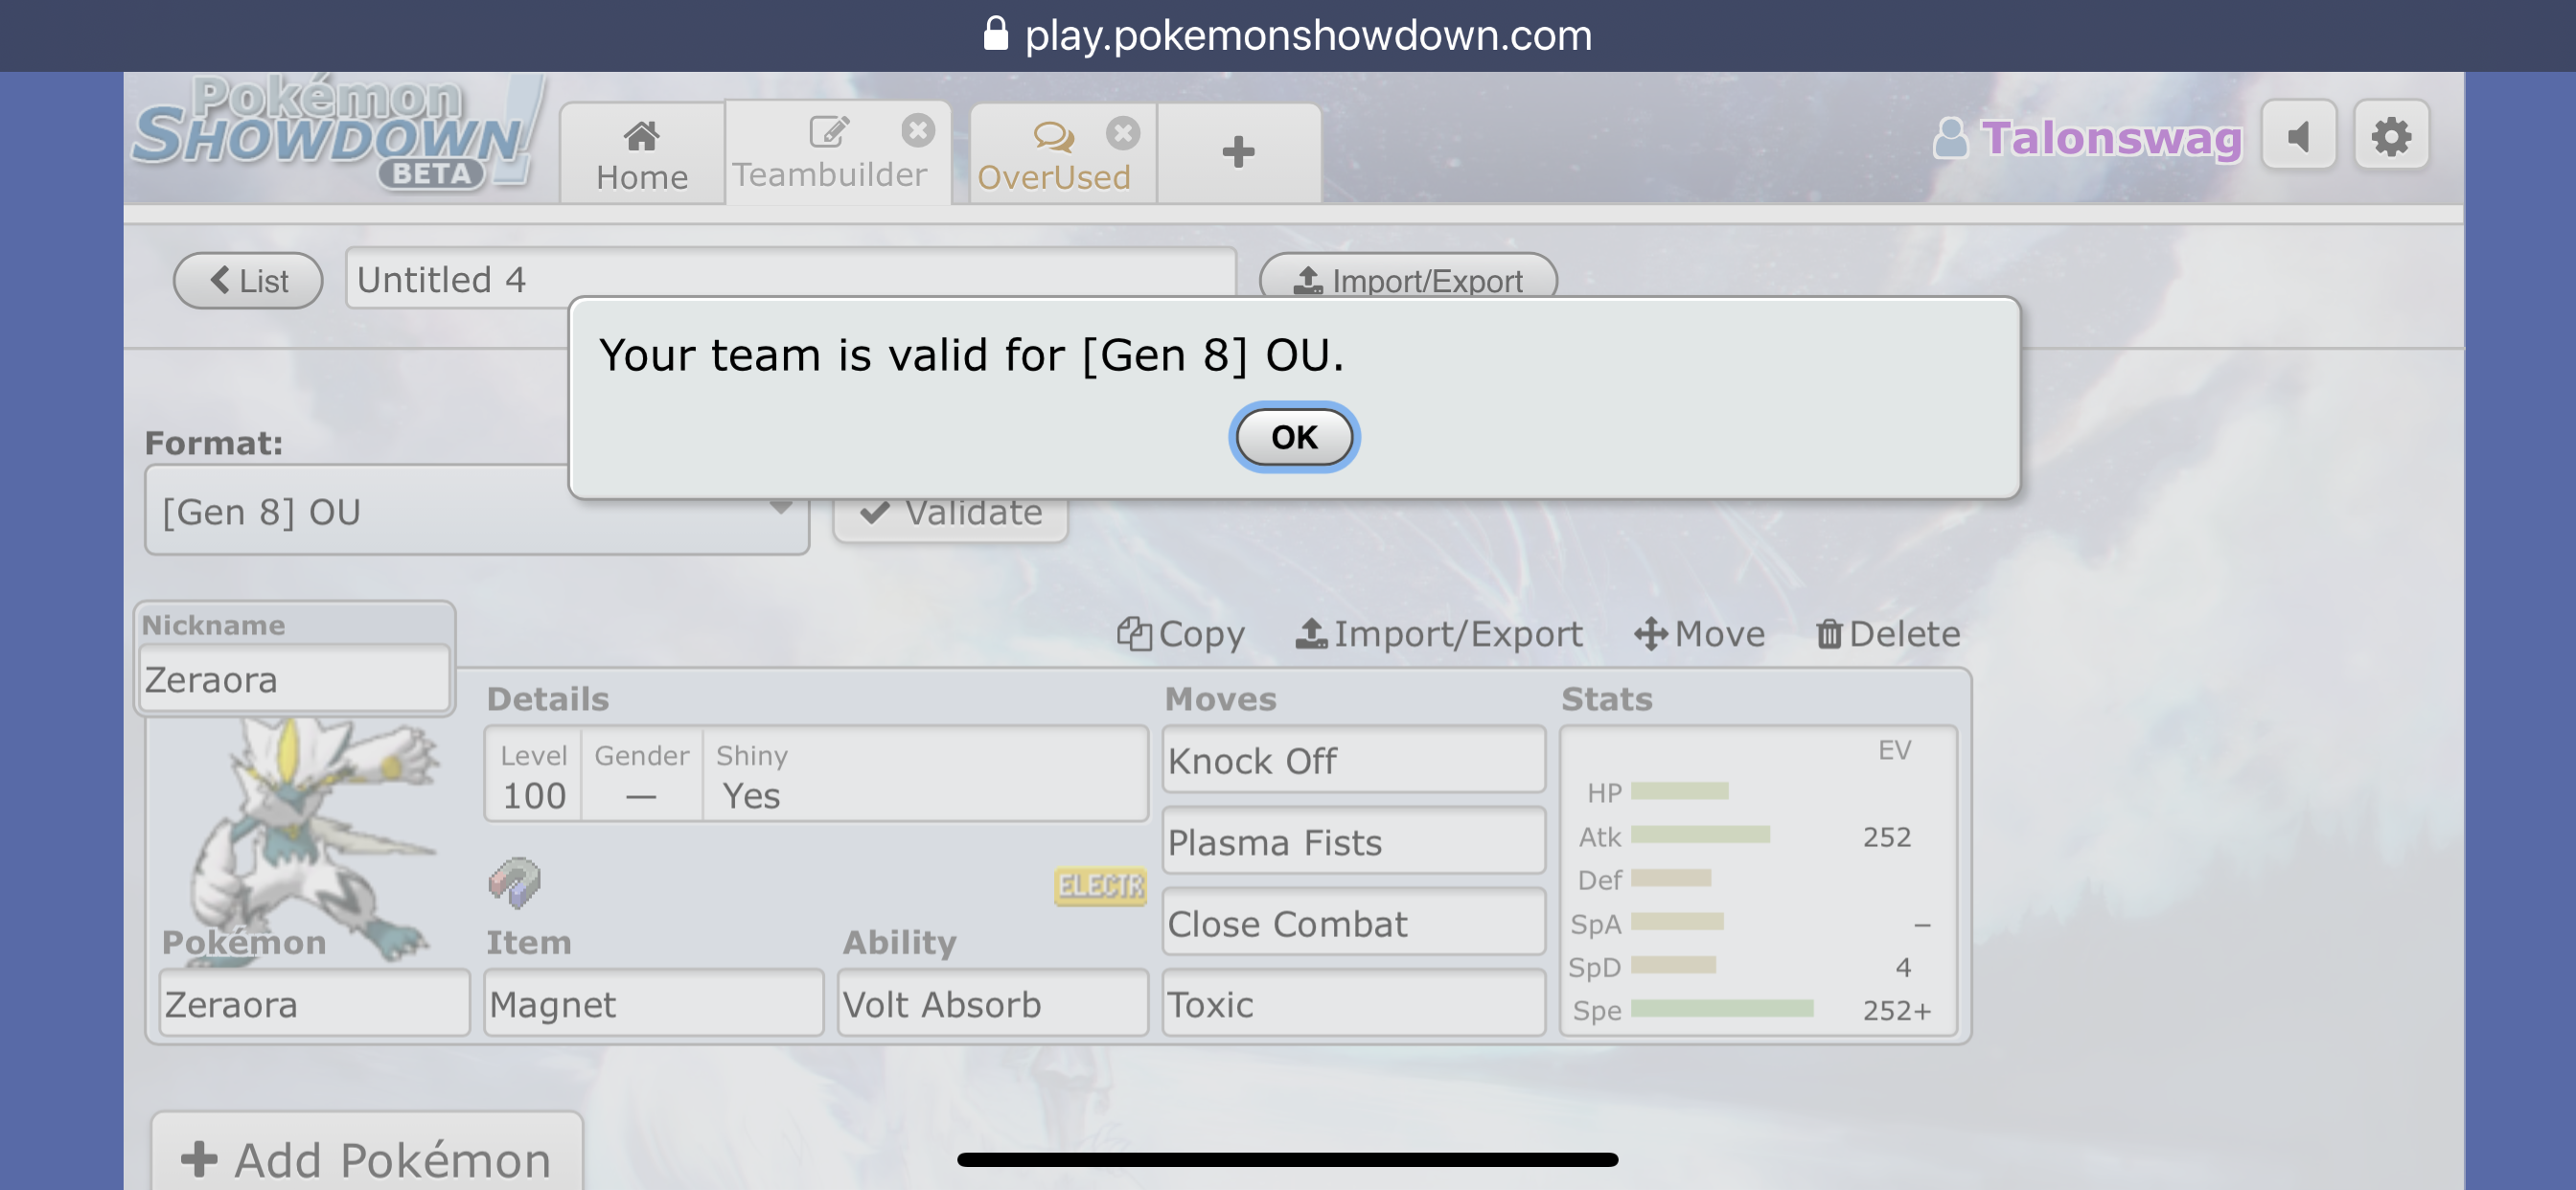2576x1190 pixels.
Task: Open the options gear menu
Action: click(x=2390, y=136)
